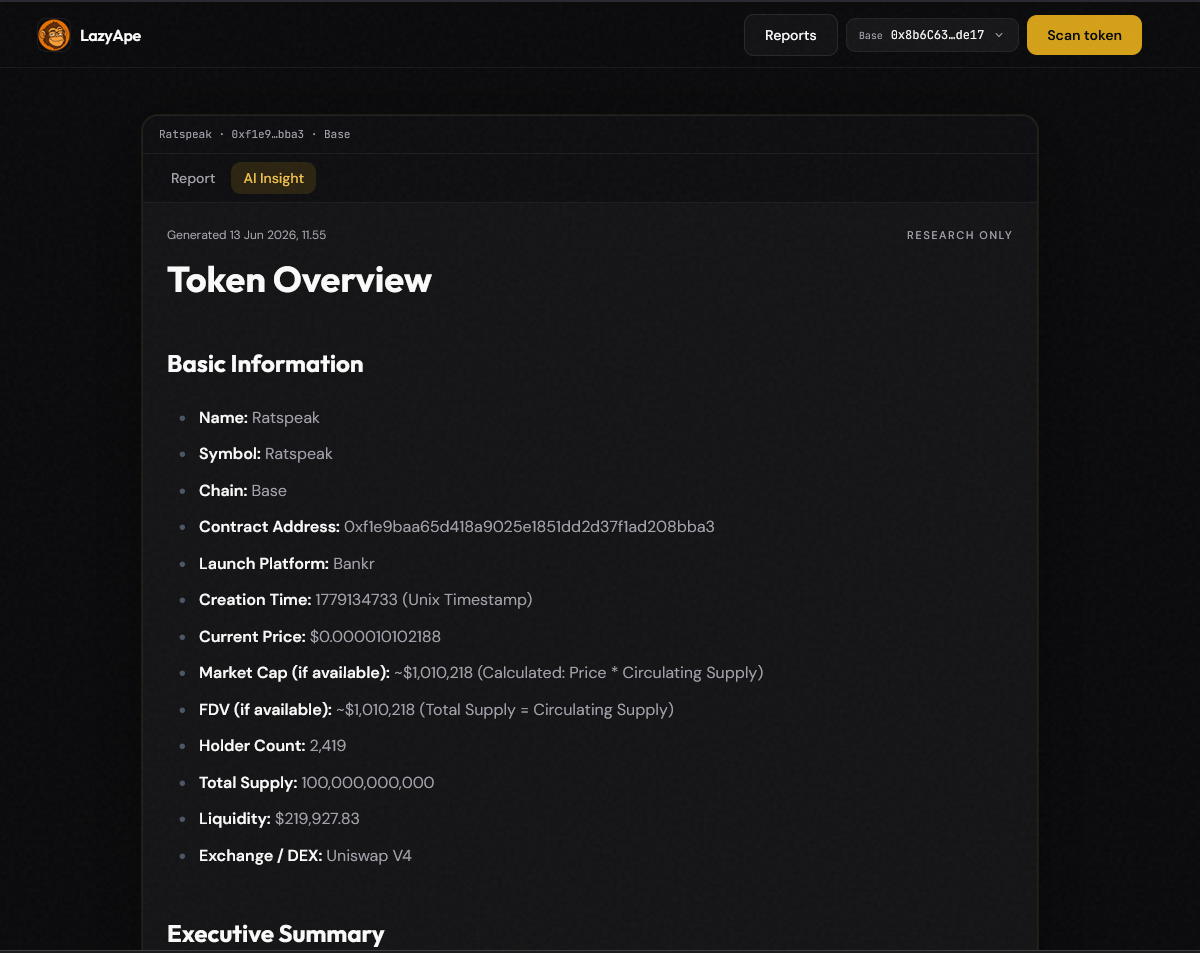
Task: Click the Ratspeak breadcrumb header text
Action: (x=254, y=134)
